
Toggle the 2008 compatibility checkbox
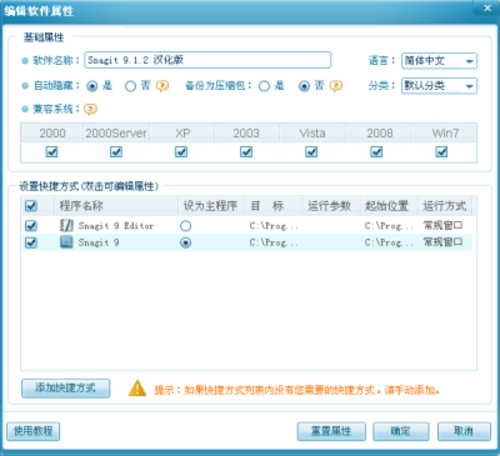pos(376,152)
